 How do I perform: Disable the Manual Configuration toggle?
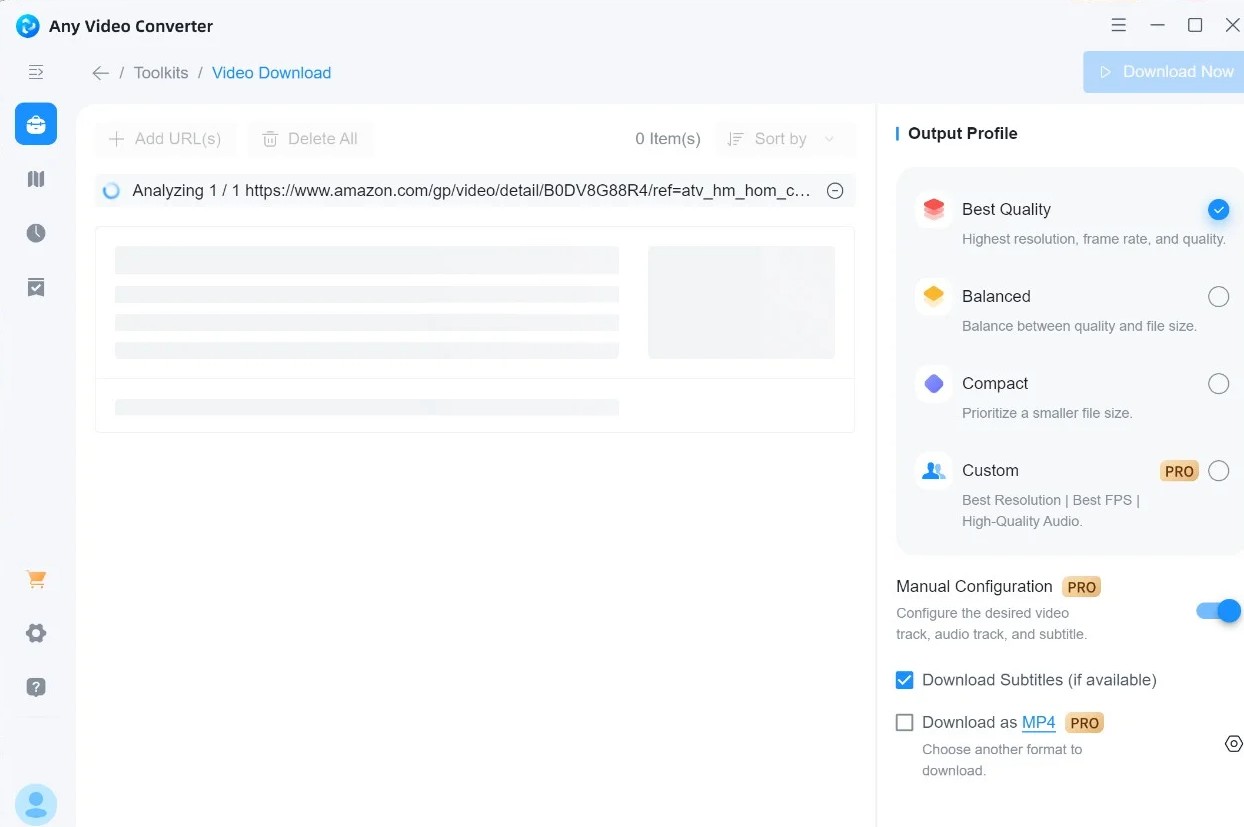click(x=1217, y=611)
